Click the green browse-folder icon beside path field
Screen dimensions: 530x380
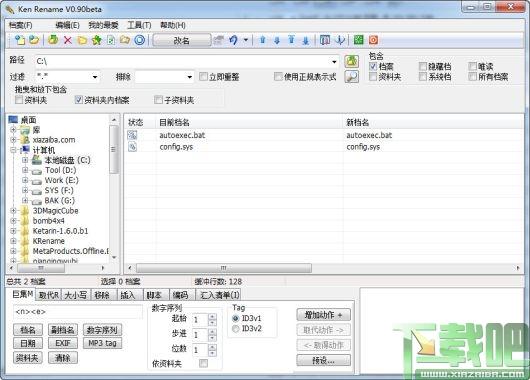tap(352, 61)
